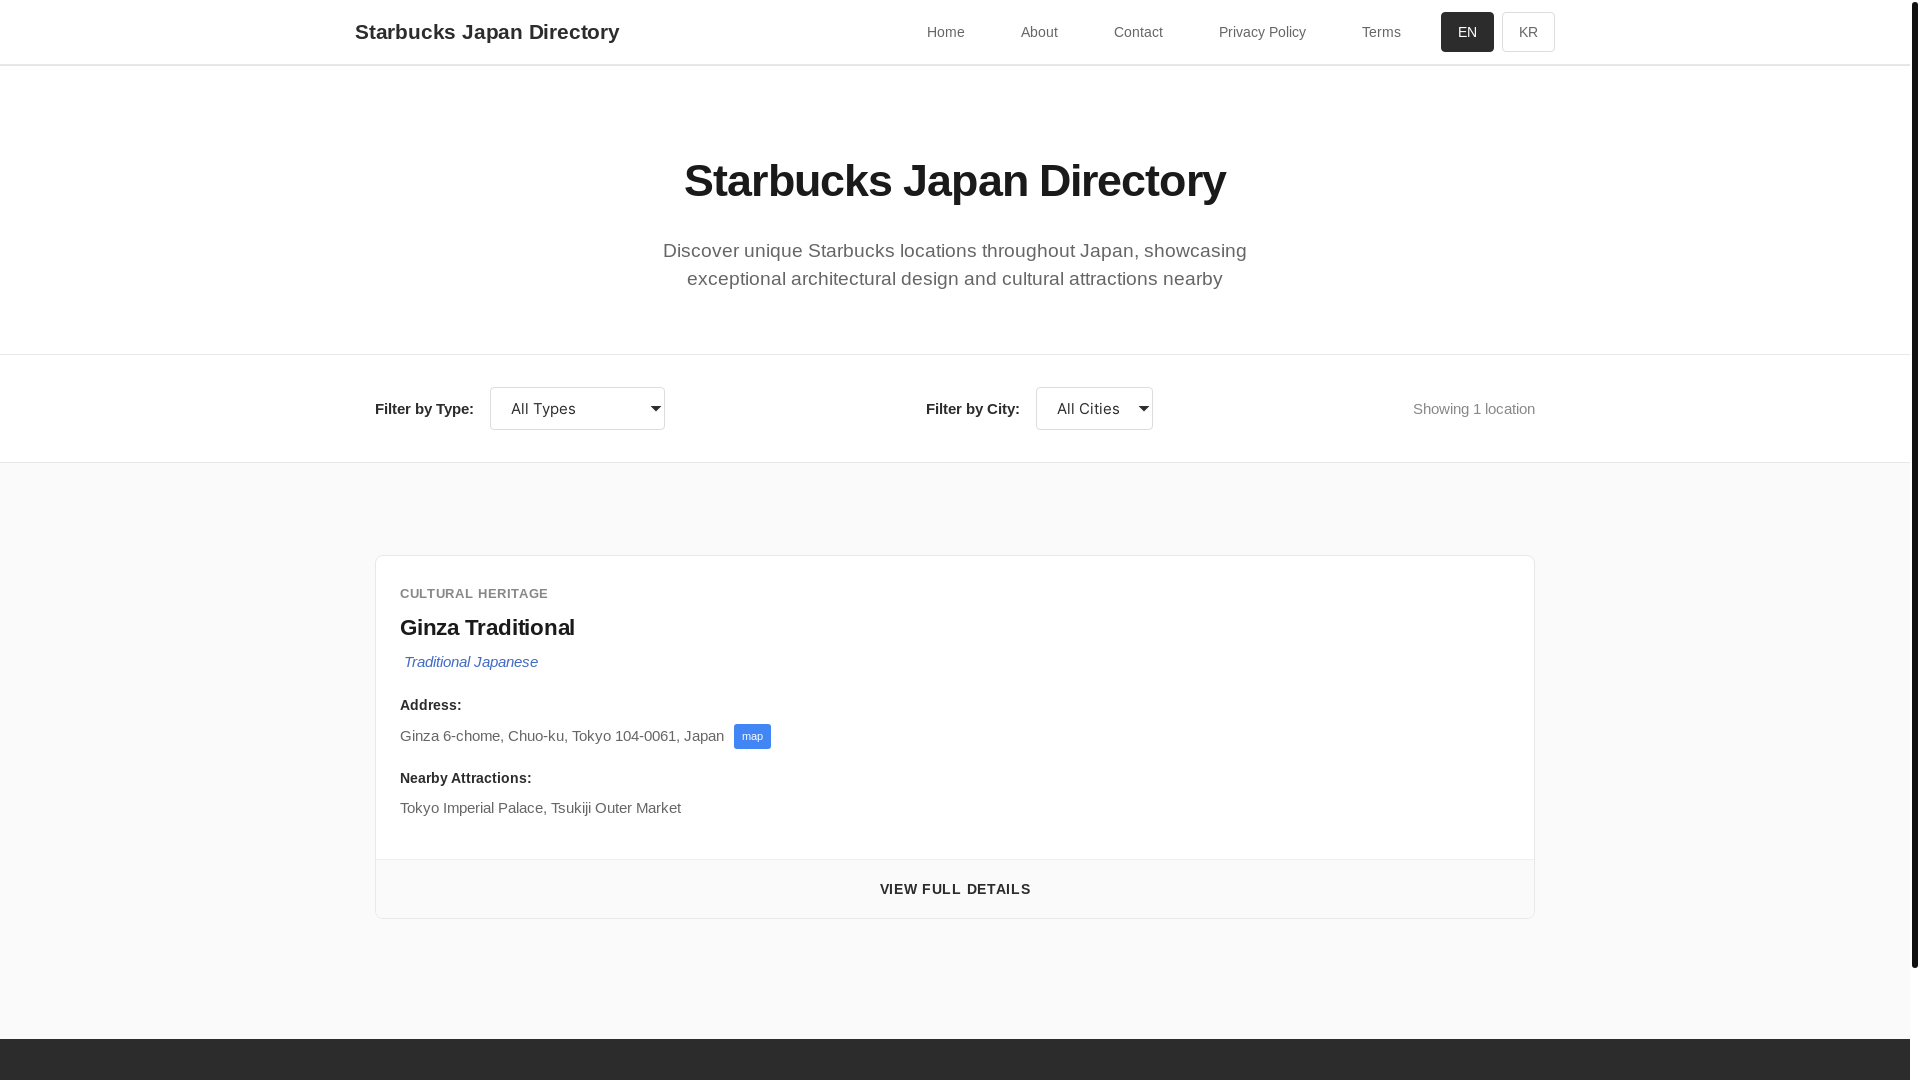Click the Filter by Type label
The width and height of the screenshot is (1920, 1080).
click(x=424, y=408)
